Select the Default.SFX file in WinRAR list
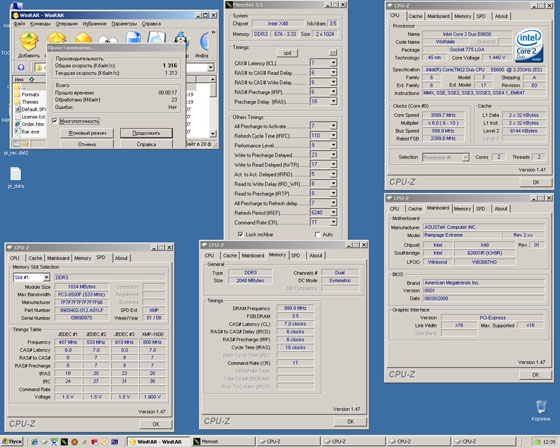The image size is (560, 448). click(34, 109)
